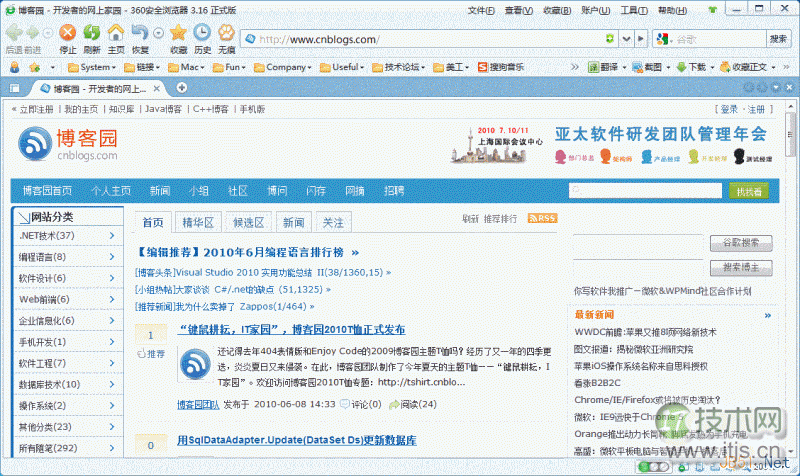Expand the System bookmark folder
Image resolution: width=800 pixels, height=476 pixels.
point(92,67)
